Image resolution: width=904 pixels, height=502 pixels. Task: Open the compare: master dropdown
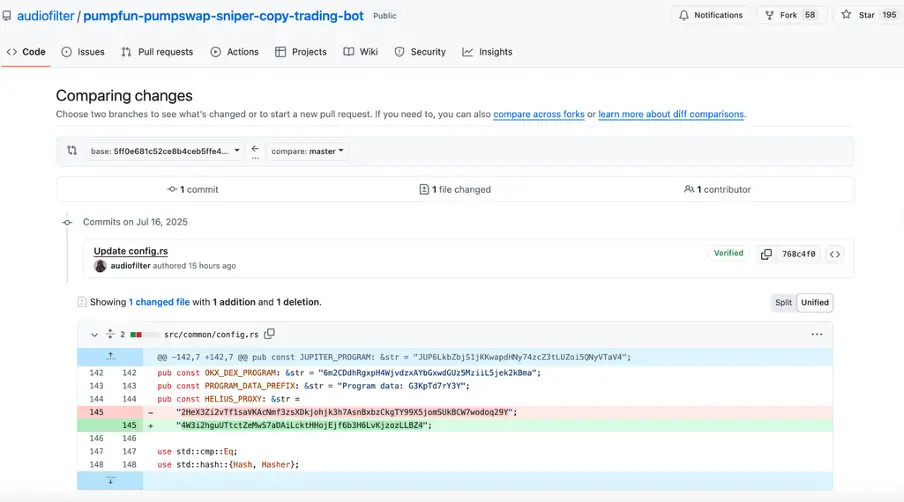click(307, 151)
